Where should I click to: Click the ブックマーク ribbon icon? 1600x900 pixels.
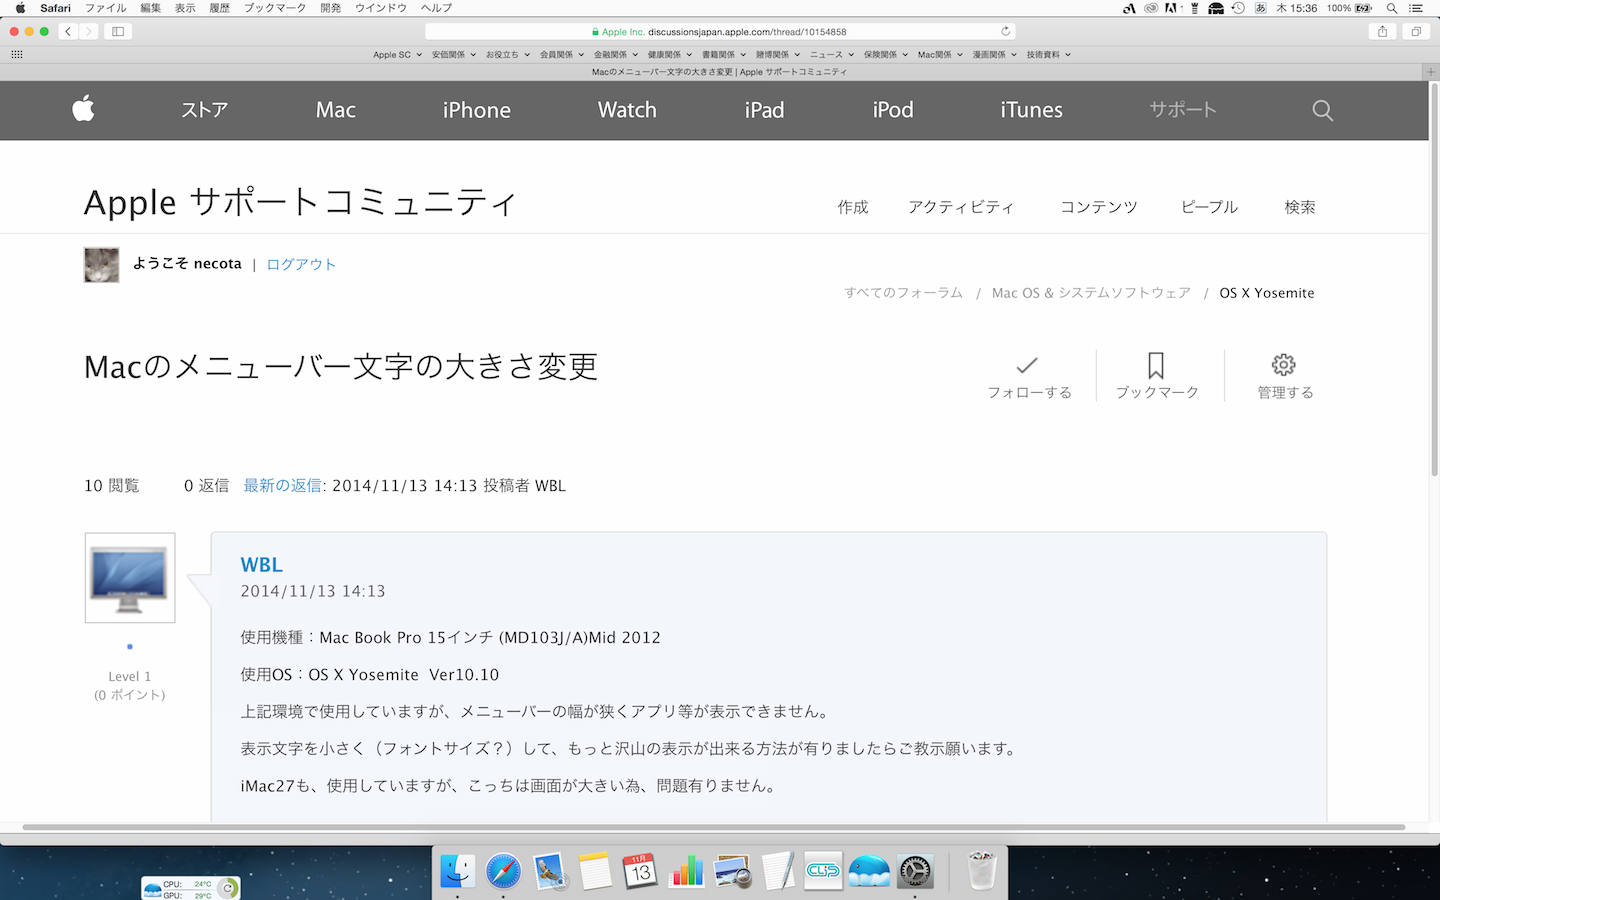1156,365
